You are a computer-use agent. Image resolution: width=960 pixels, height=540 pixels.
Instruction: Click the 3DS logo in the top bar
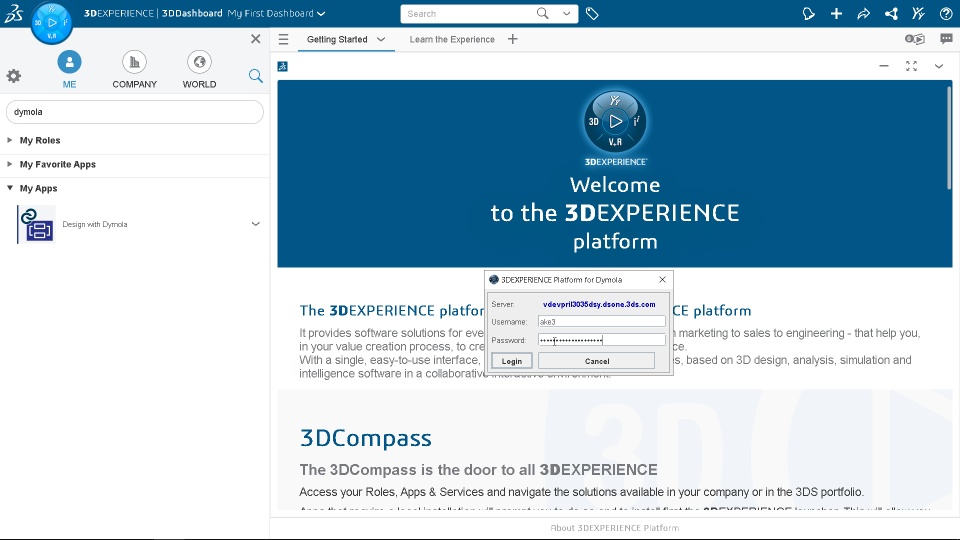click(x=14, y=13)
